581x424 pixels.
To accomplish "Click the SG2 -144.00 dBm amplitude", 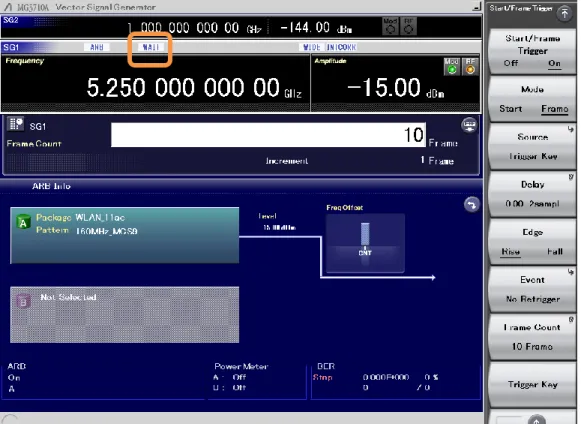I will click(x=316, y=28).
